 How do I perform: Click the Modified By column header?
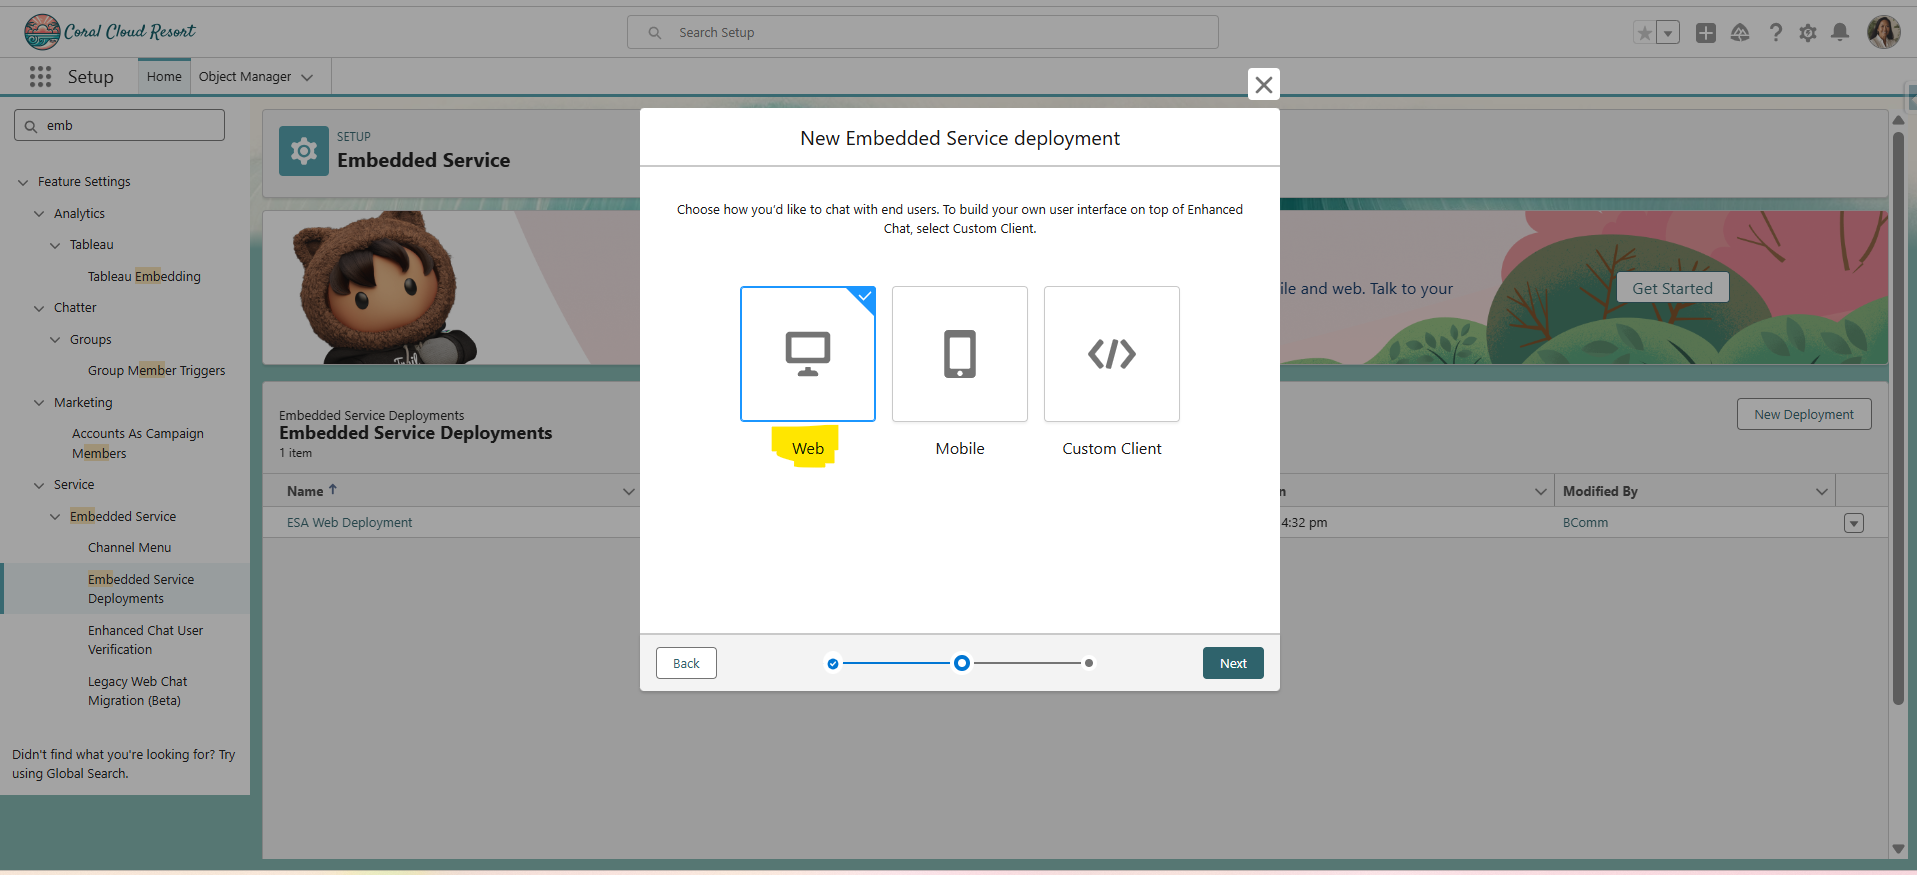pyautogui.click(x=1600, y=491)
